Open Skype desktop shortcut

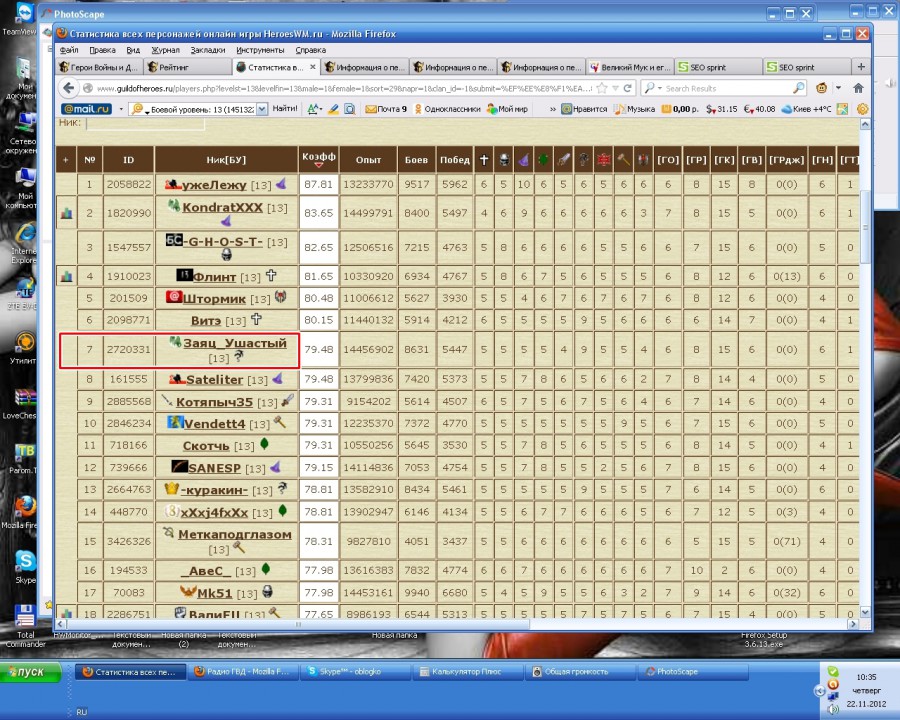(x=25, y=566)
